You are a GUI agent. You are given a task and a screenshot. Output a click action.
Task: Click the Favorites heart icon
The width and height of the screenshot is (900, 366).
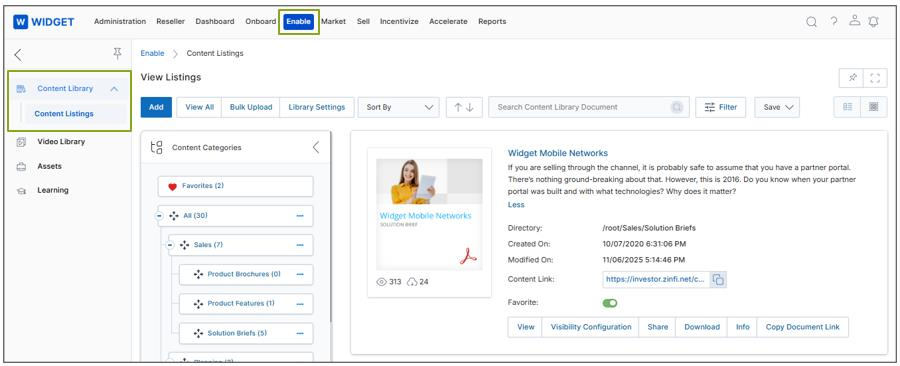click(x=172, y=186)
